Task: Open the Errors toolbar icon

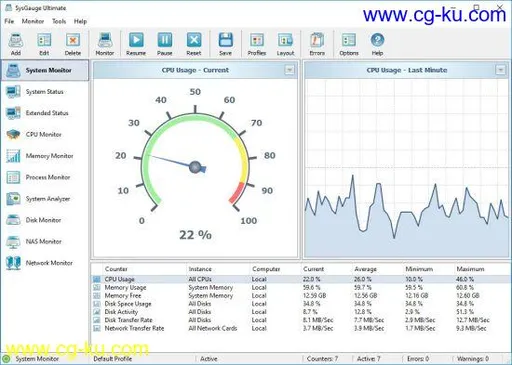Action: (317, 44)
